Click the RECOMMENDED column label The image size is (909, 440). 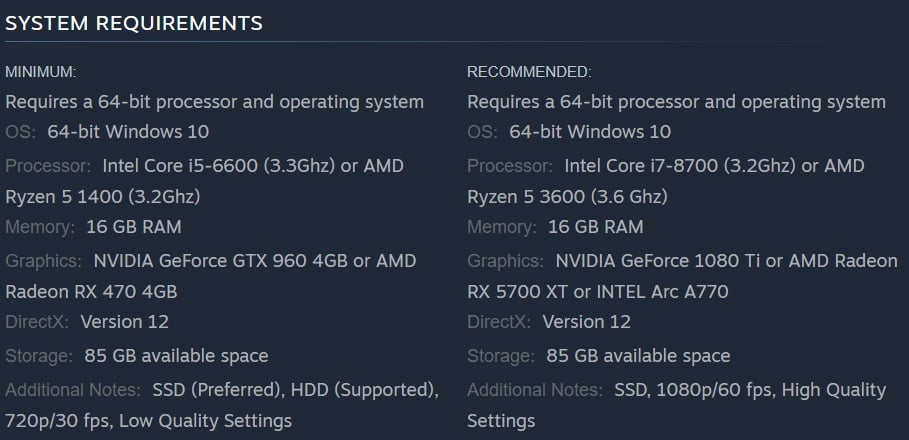529,72
